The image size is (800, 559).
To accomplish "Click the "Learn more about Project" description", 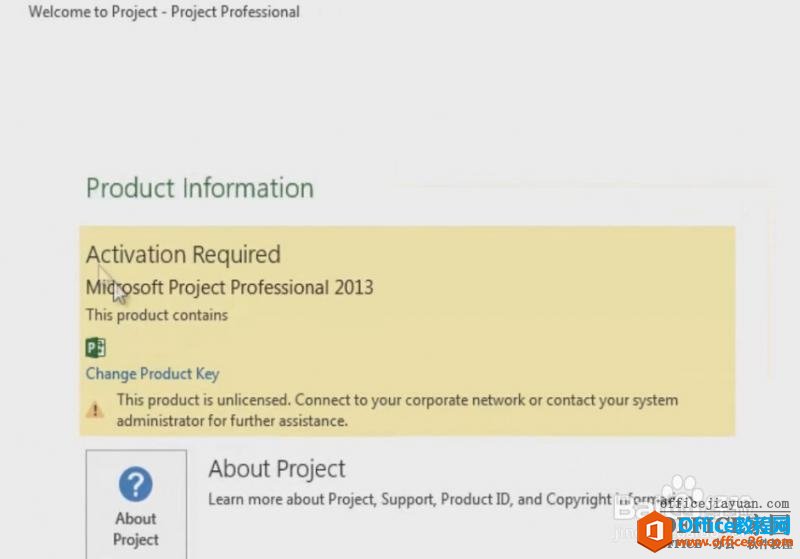I will (449, 499).
